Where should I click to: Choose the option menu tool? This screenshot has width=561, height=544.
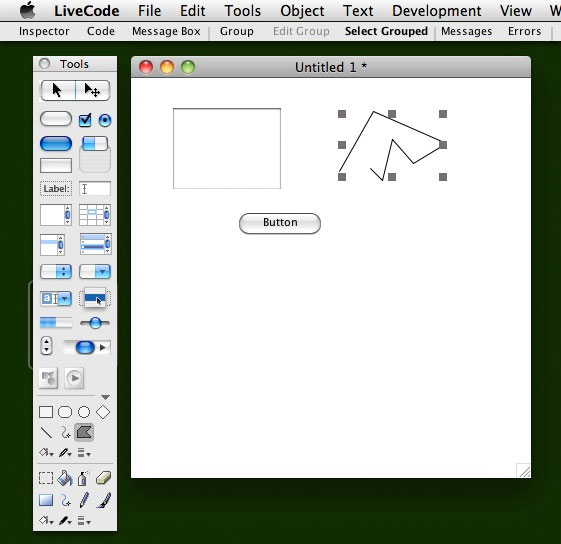coord(56,272)
